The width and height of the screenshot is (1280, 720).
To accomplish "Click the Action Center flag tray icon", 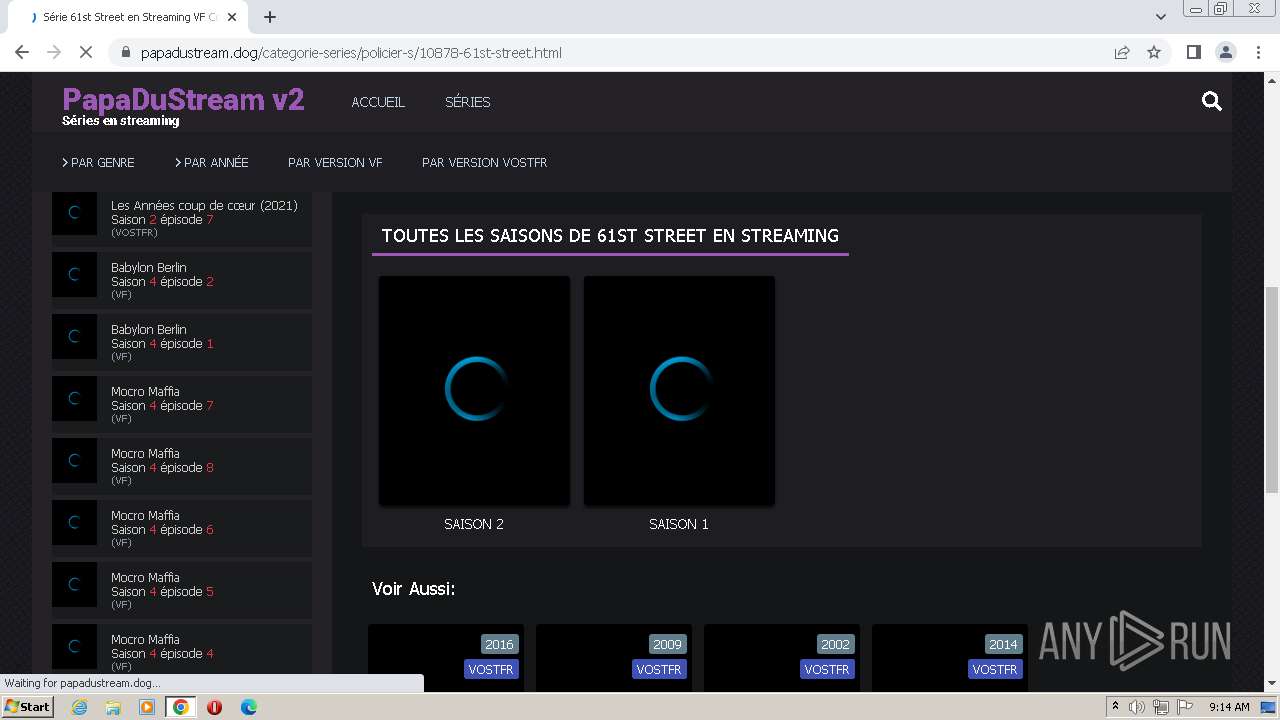I will click(1184, 707).
